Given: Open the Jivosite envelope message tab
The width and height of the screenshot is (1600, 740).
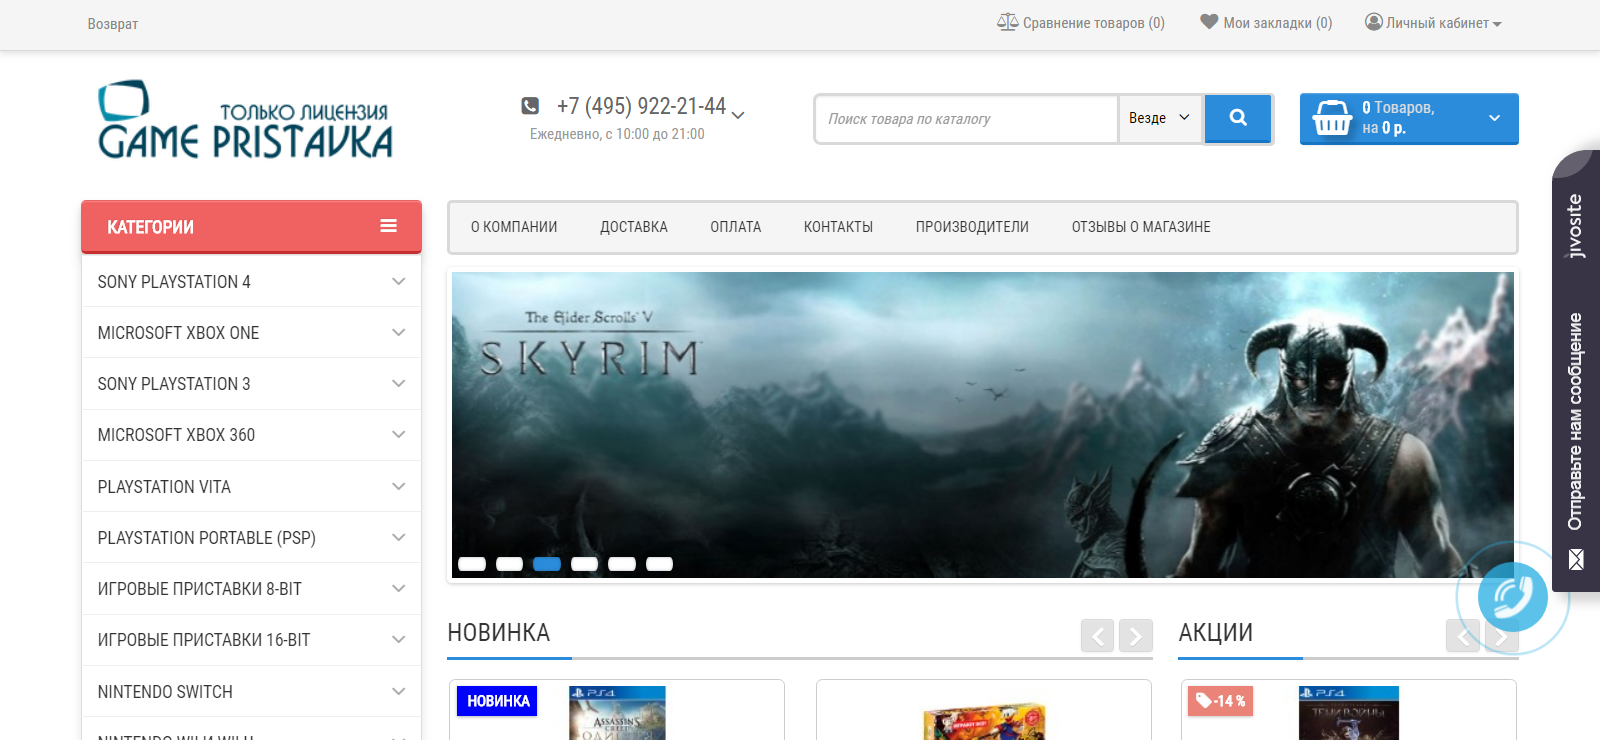Looking at the screenshot, I should click(x=1576, y=559).
